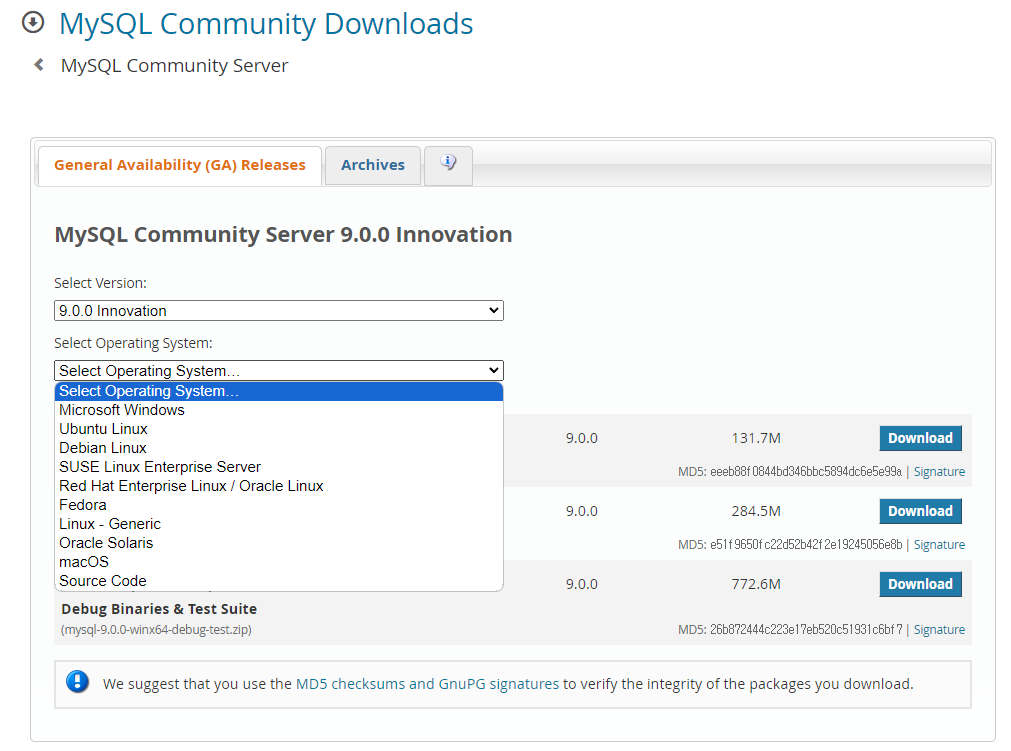The image size is (1011, 751).
Task: Click the 284.5M size value
Action: pyautogui.click(x=756, y=511)
